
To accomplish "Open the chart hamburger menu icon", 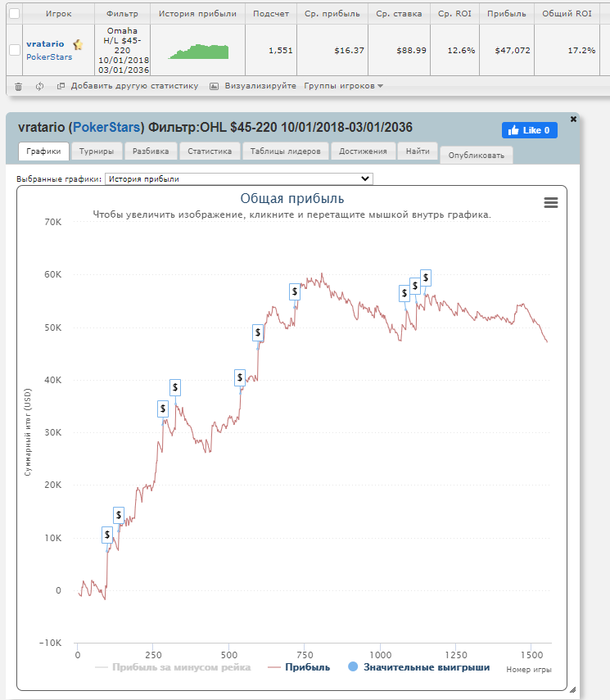I will [551, 203].
